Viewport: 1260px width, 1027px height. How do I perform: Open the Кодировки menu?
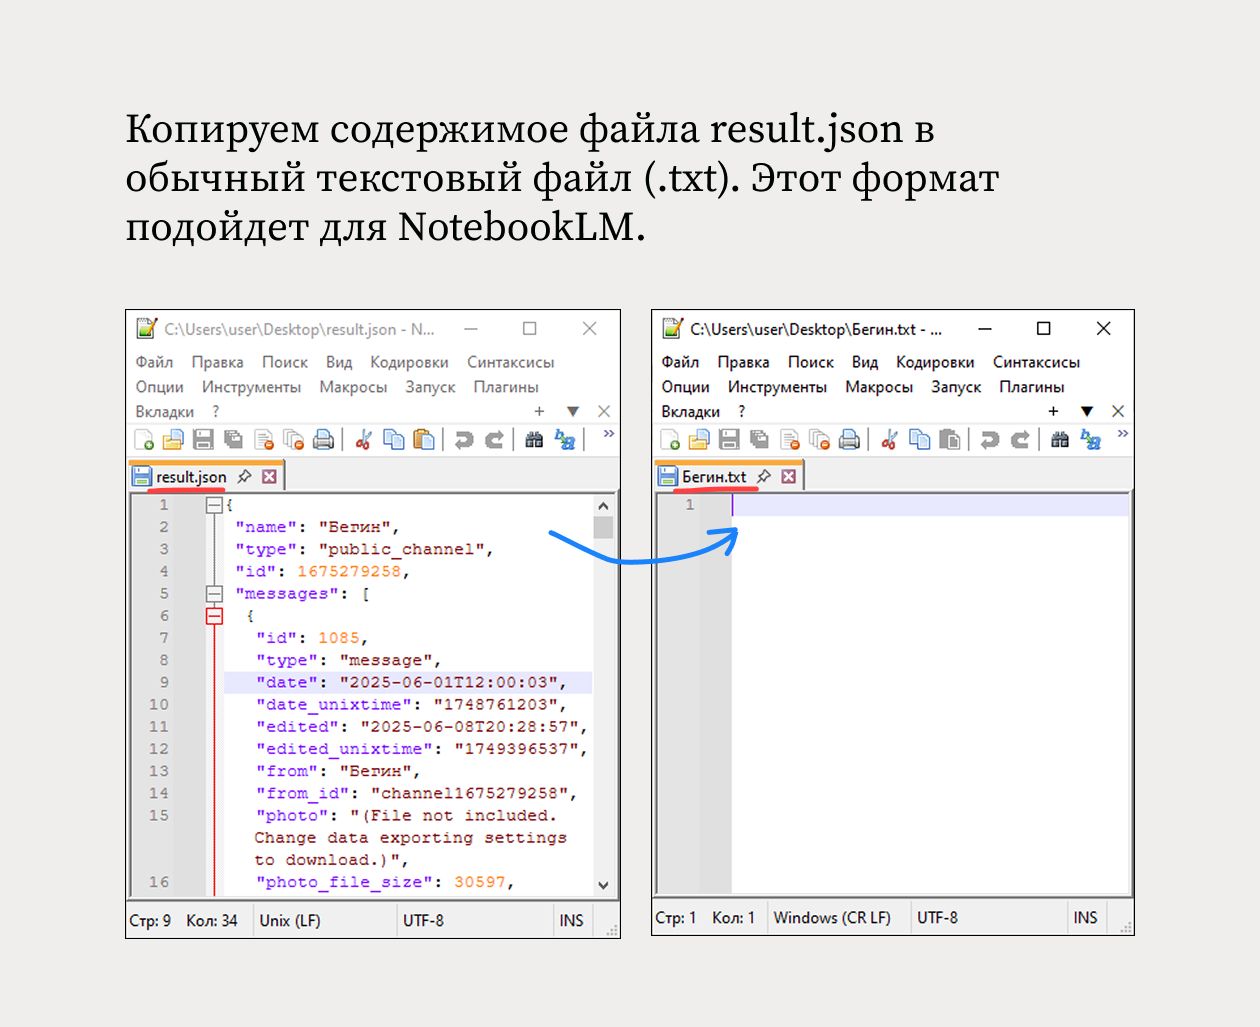click(x=409, y=361)
